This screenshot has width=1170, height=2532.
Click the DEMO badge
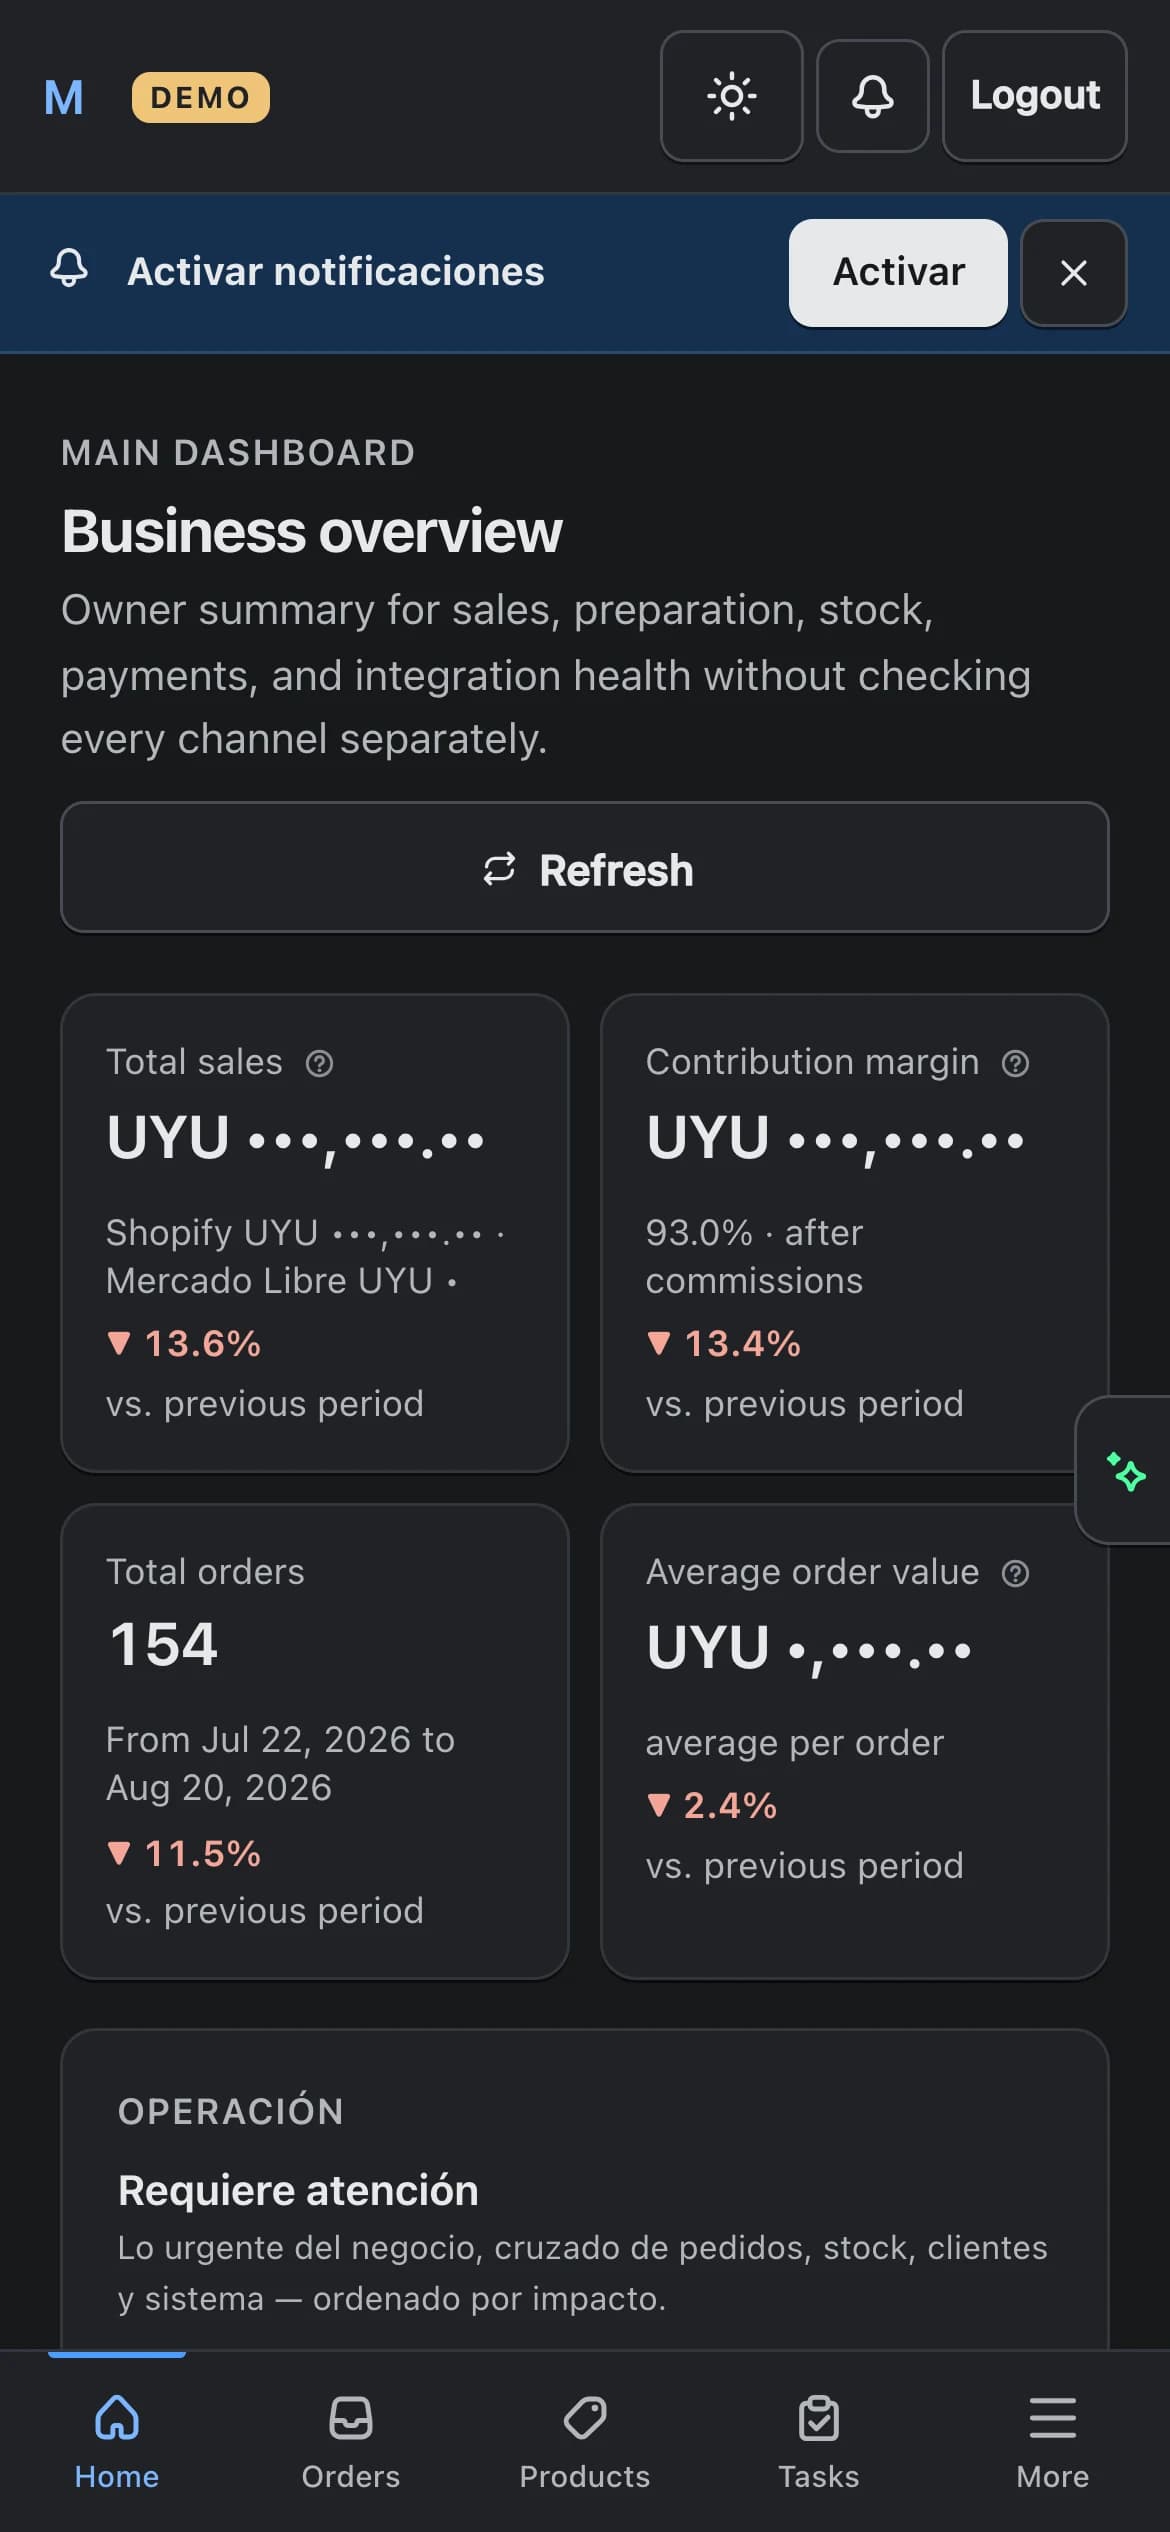click(x=200, y=97)
